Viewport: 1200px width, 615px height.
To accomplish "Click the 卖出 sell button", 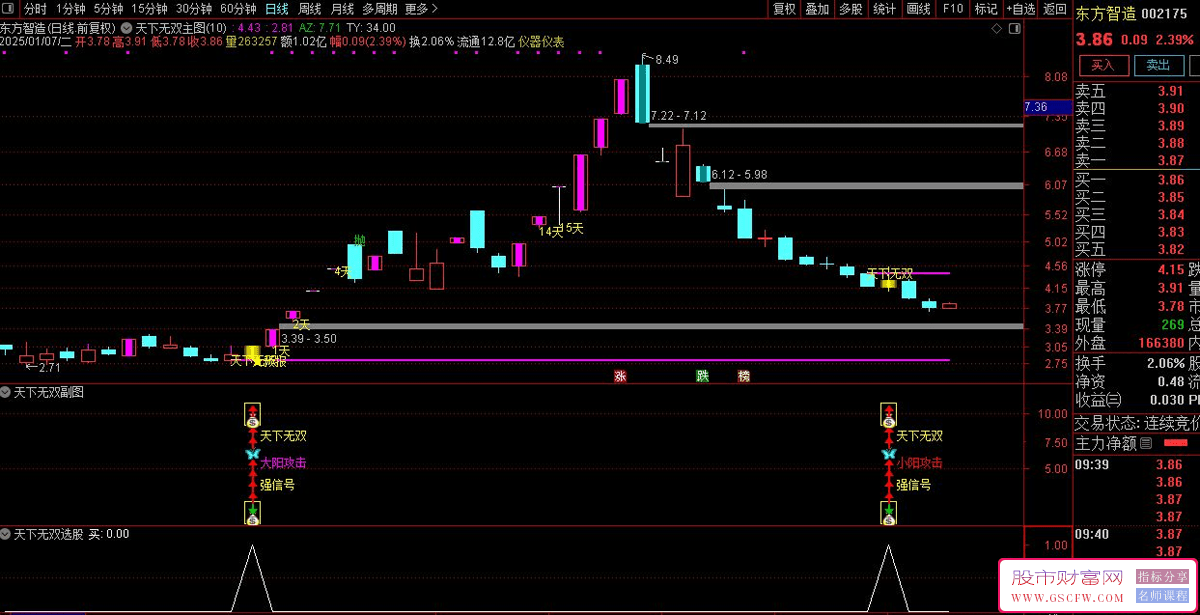I will (x=1158, y=65).
